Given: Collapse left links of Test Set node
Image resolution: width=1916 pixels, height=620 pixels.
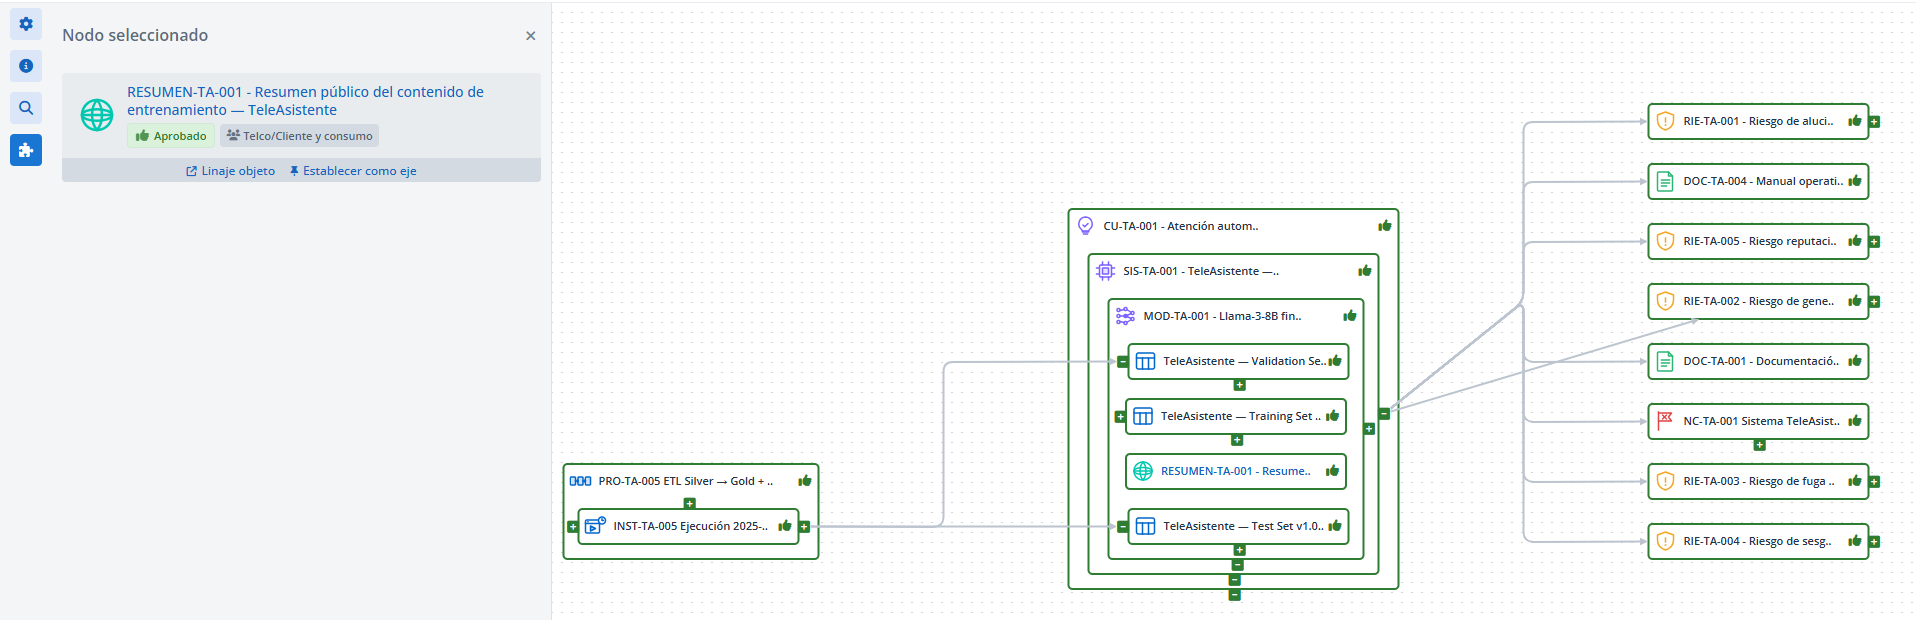Looking at the screenshot, I should (x=1123, y=527).
